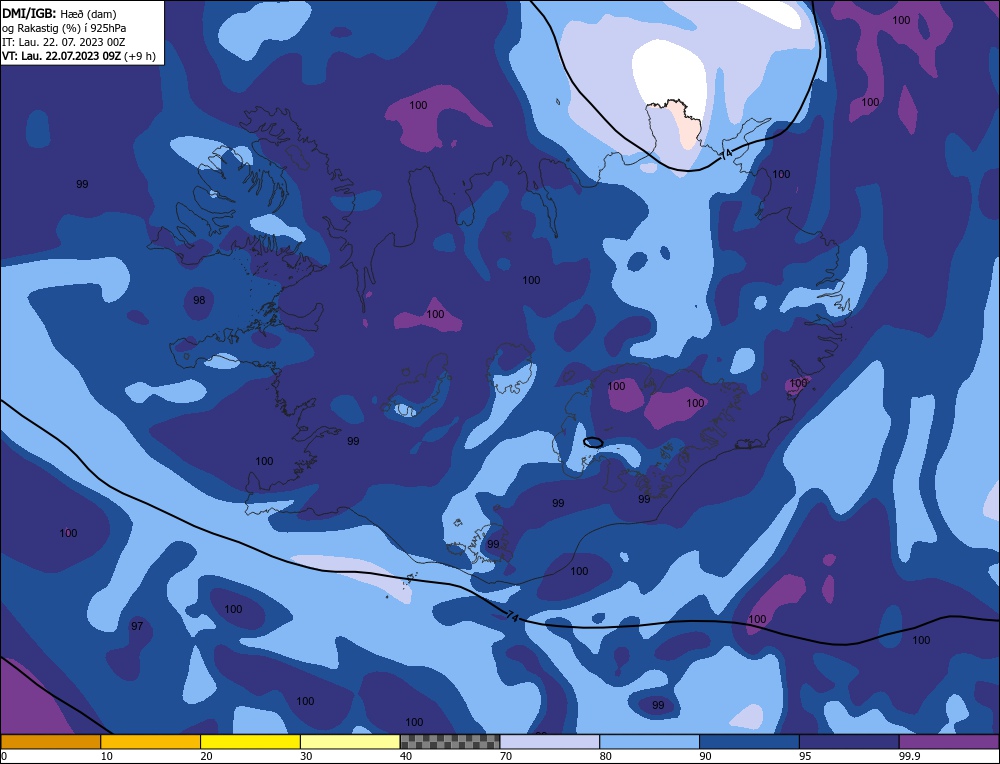Pick the light blue 80–90 legend swatch
The height and width of the screenshot is (764, 1000).
click(649, 742)
